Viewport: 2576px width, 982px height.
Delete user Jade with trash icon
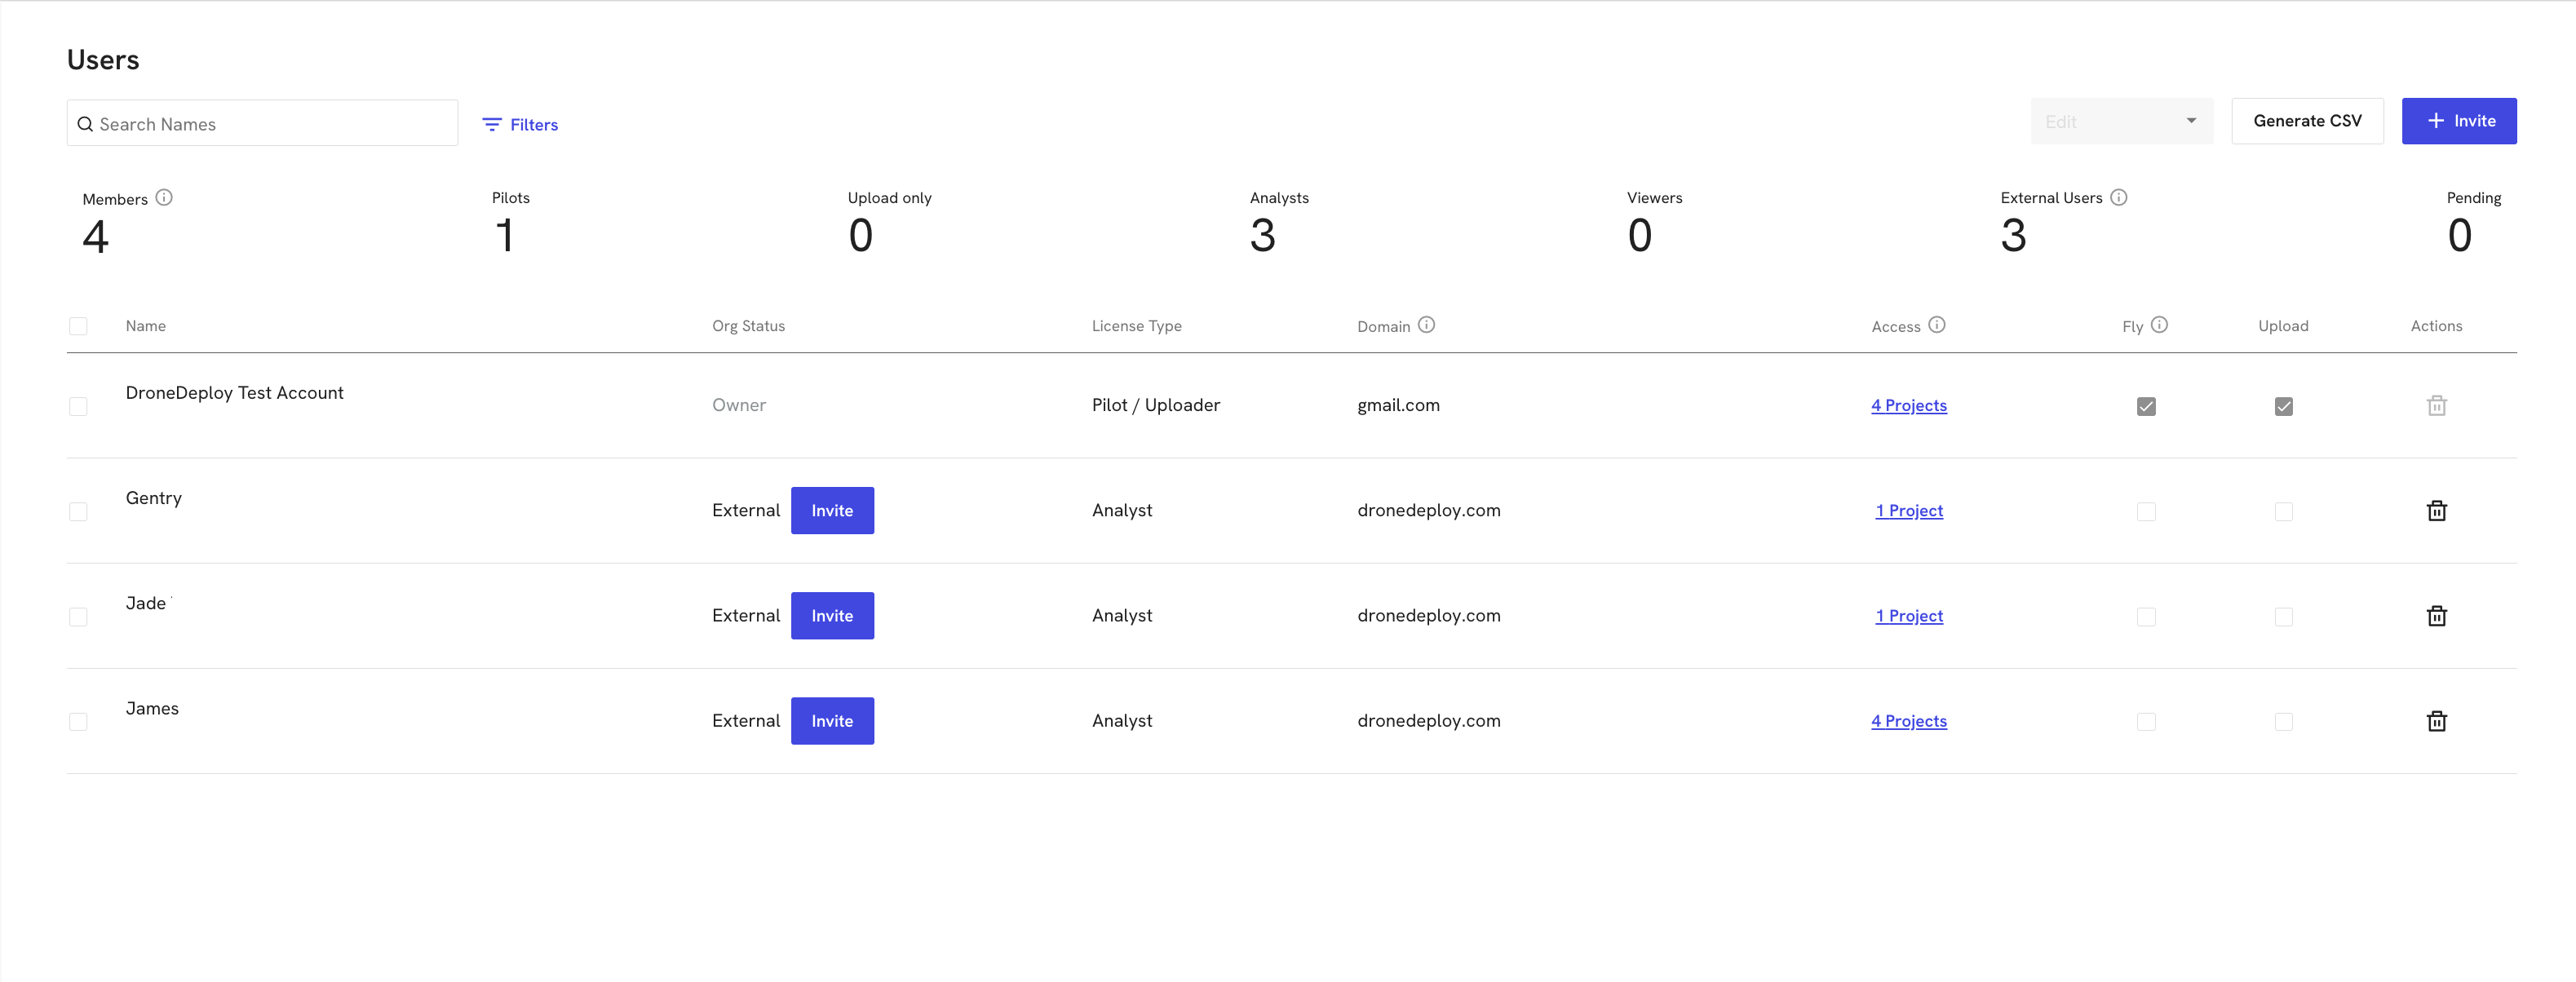pos(2436,616)
